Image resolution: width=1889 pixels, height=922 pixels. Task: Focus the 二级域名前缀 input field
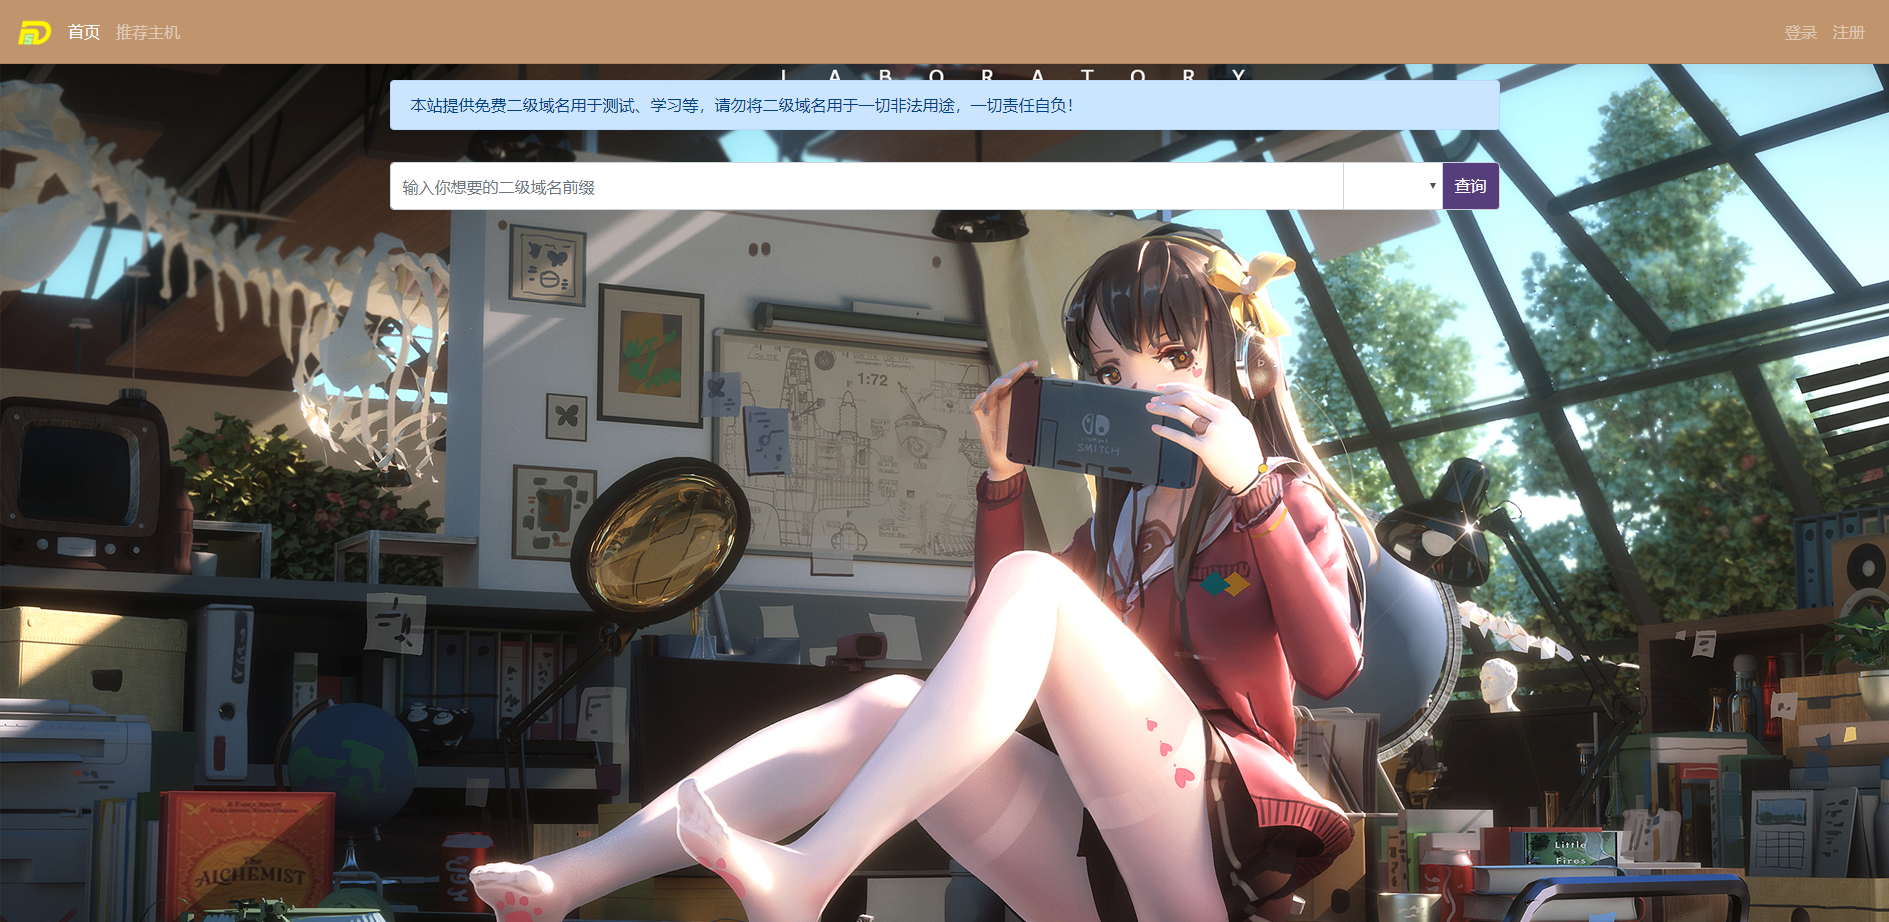[x=866, y=187]
